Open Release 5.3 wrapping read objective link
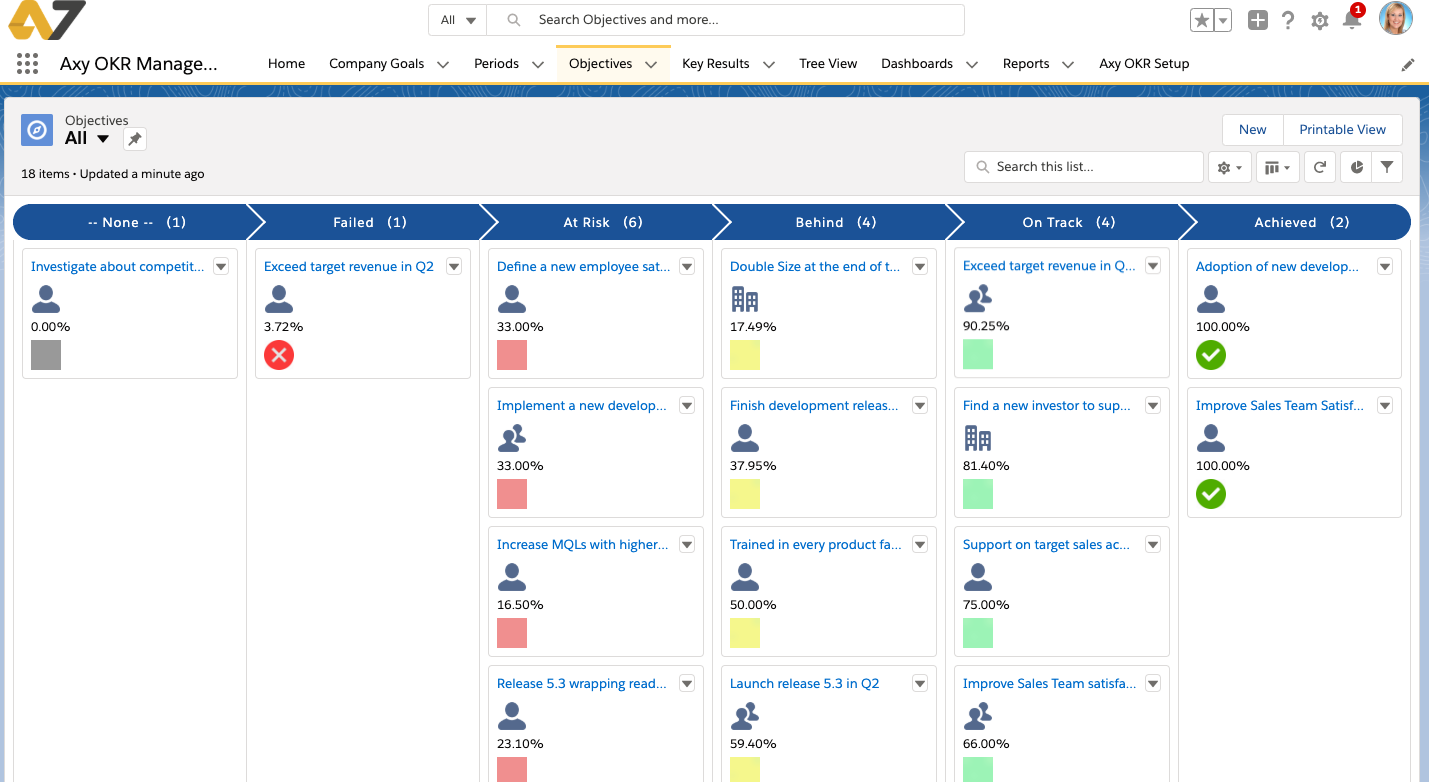 [582, 684]
